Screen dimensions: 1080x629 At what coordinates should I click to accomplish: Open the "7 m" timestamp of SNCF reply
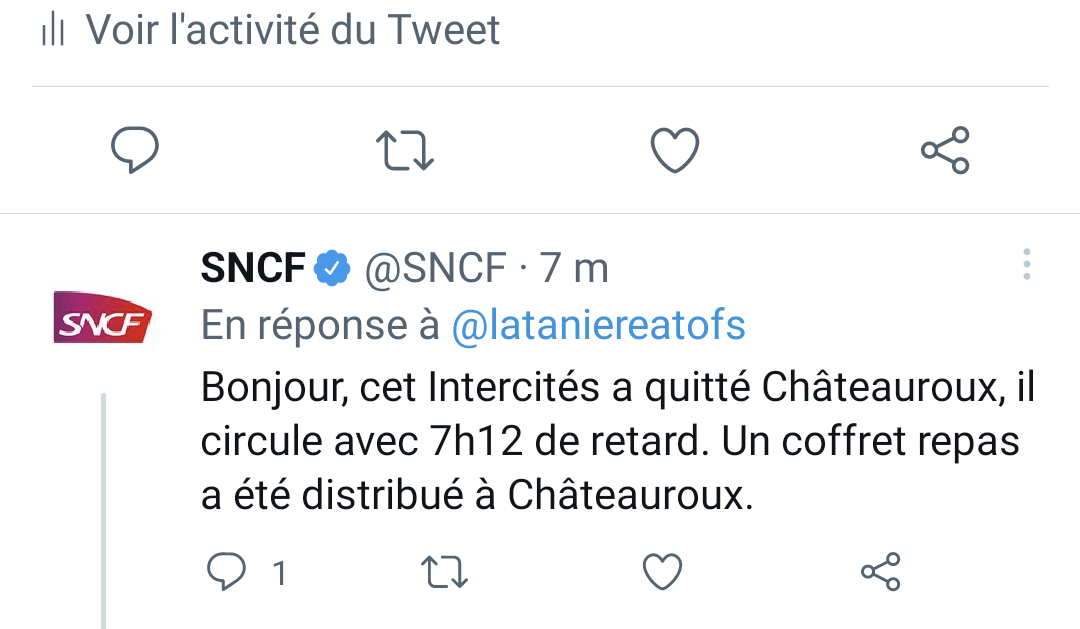pos(574,268)
